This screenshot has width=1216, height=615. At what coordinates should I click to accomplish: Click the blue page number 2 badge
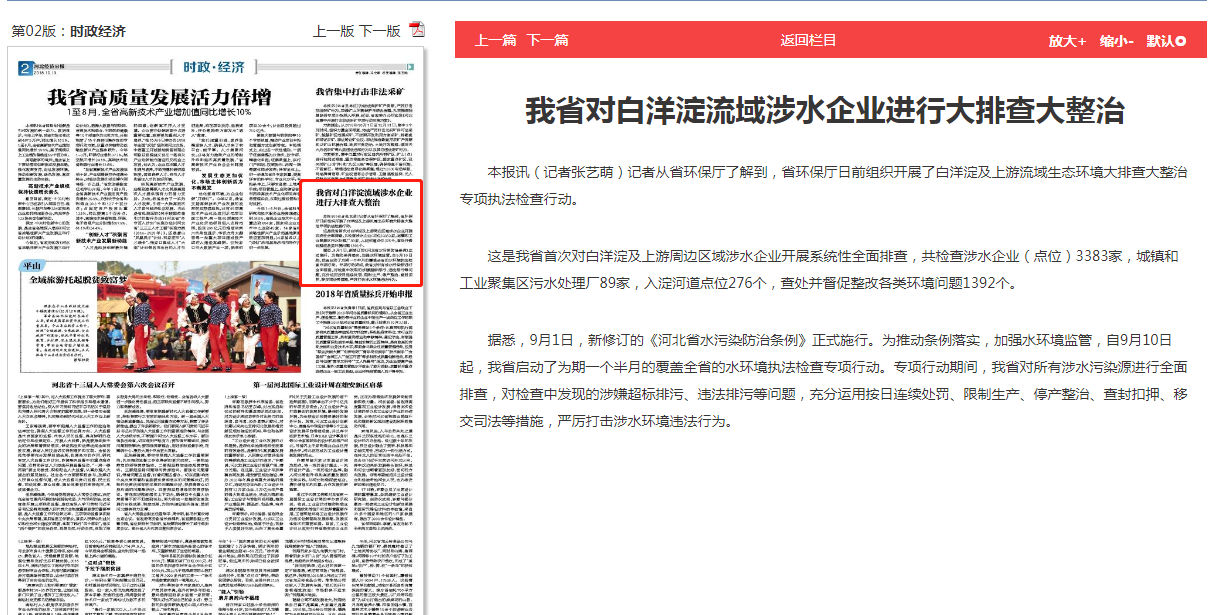pos(24,68)
